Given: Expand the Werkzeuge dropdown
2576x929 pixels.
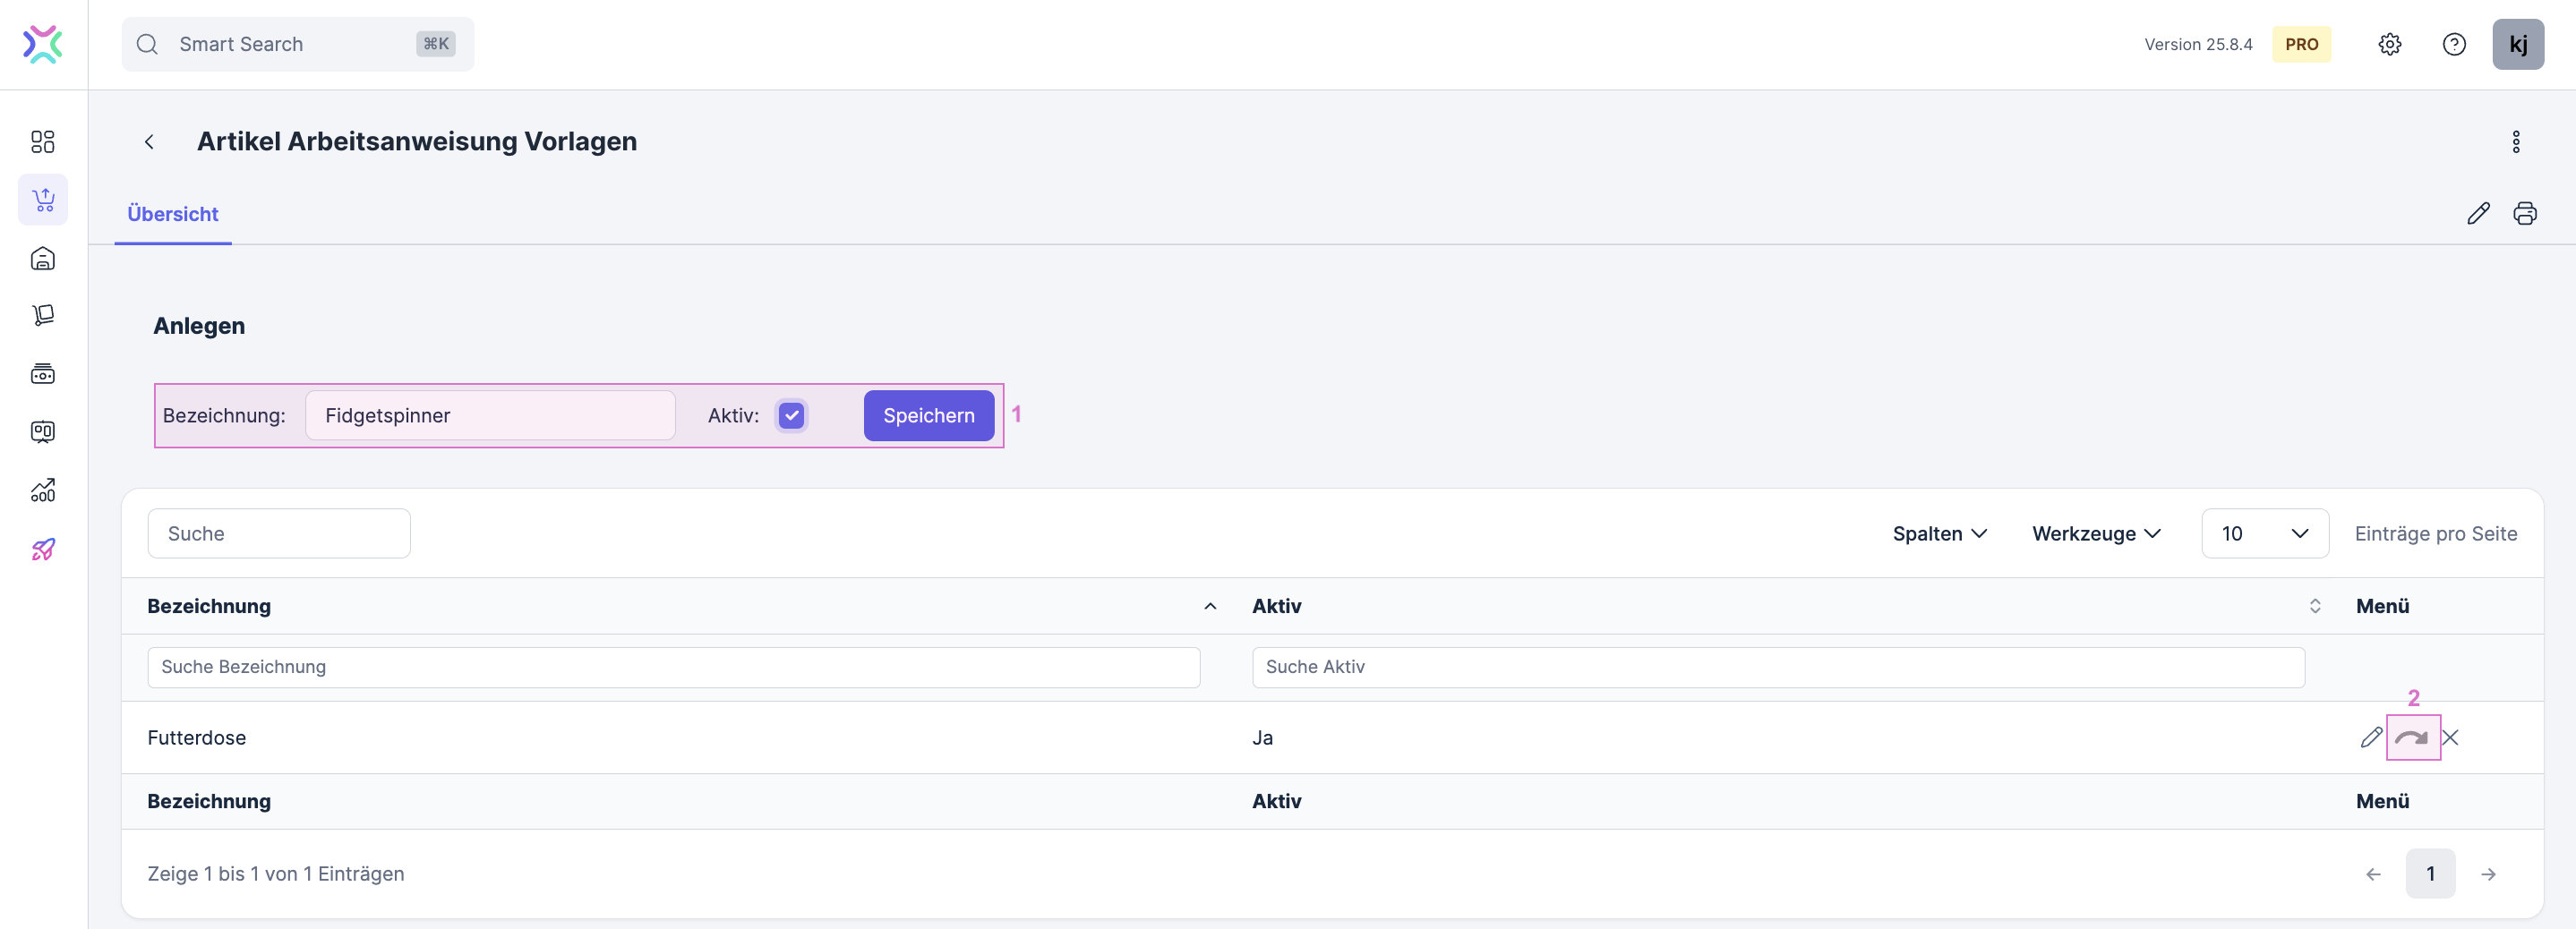Looking at the screenshot, I should pyautogui.click(x=2095, y=534).
